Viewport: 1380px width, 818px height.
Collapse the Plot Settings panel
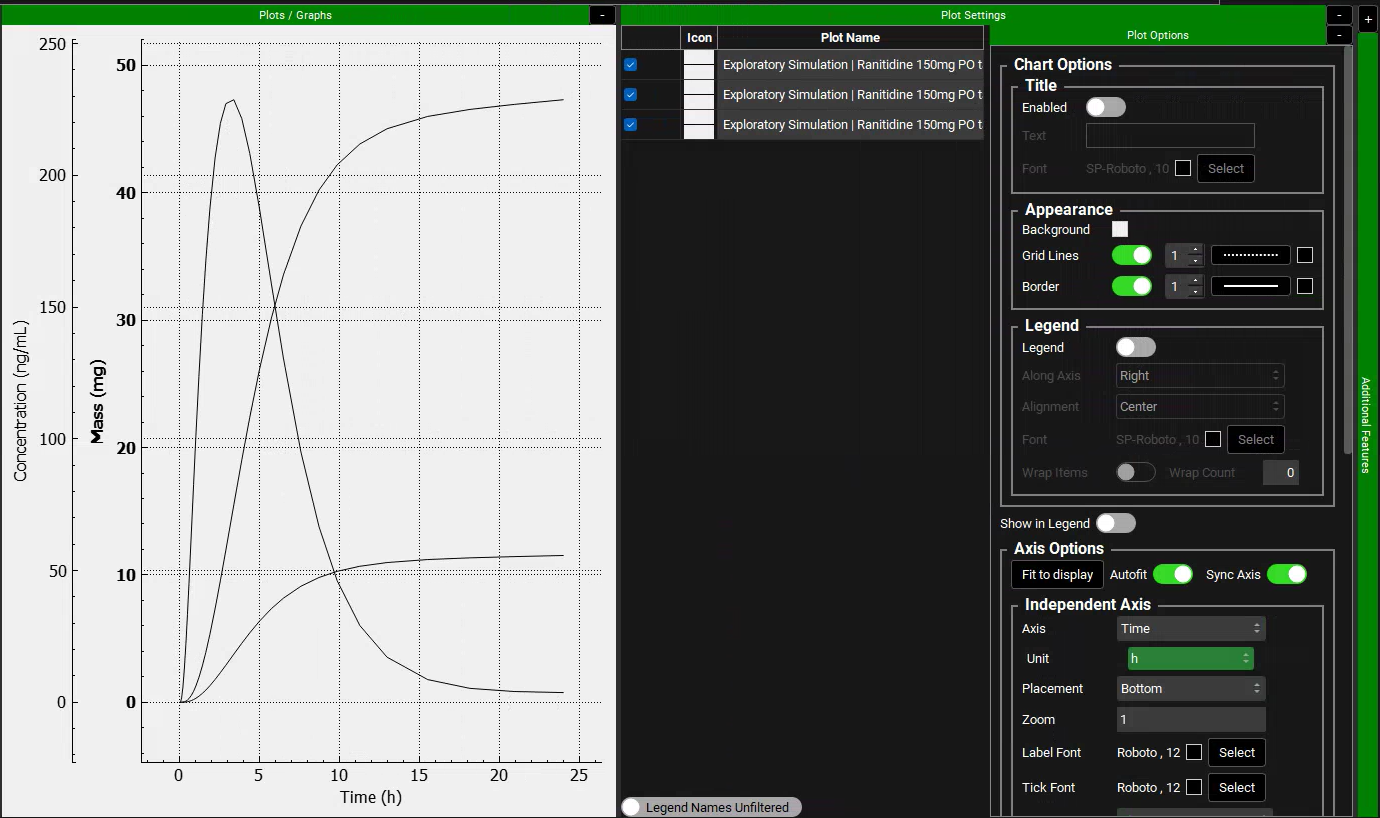[x=1339, y=15]
